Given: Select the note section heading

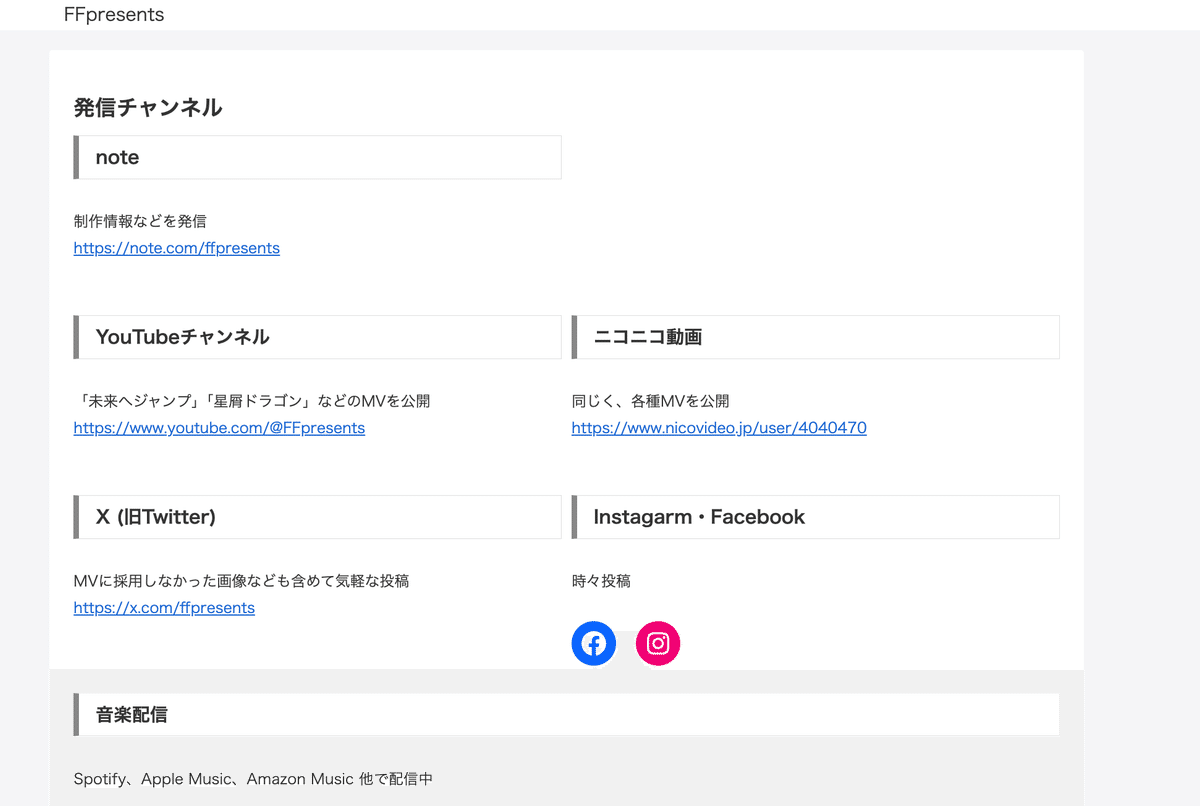Looking at the screenshot, I should tap(116, 157).
